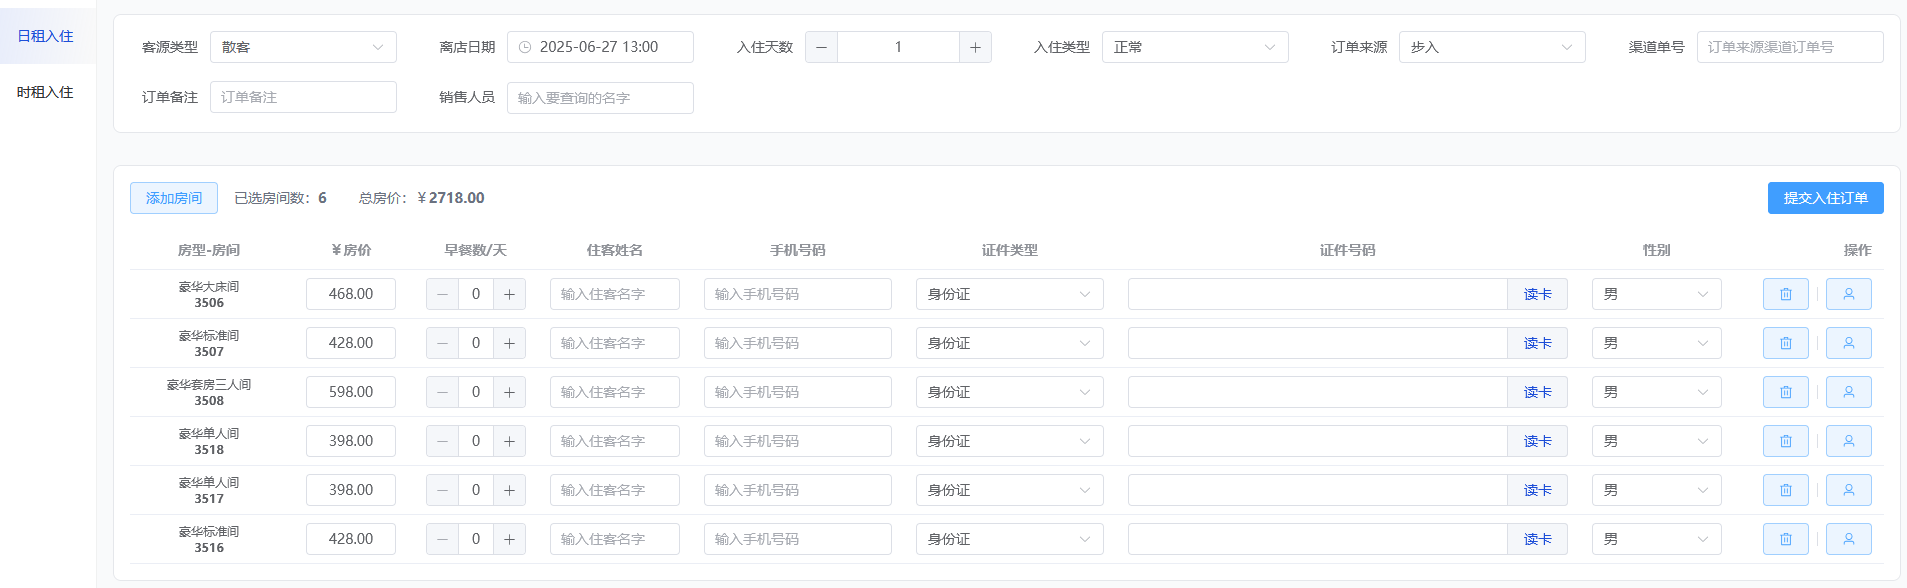Open 证件类型 dropdown for room 3517
This screenshot has height=588, width=1907.
1010,490
